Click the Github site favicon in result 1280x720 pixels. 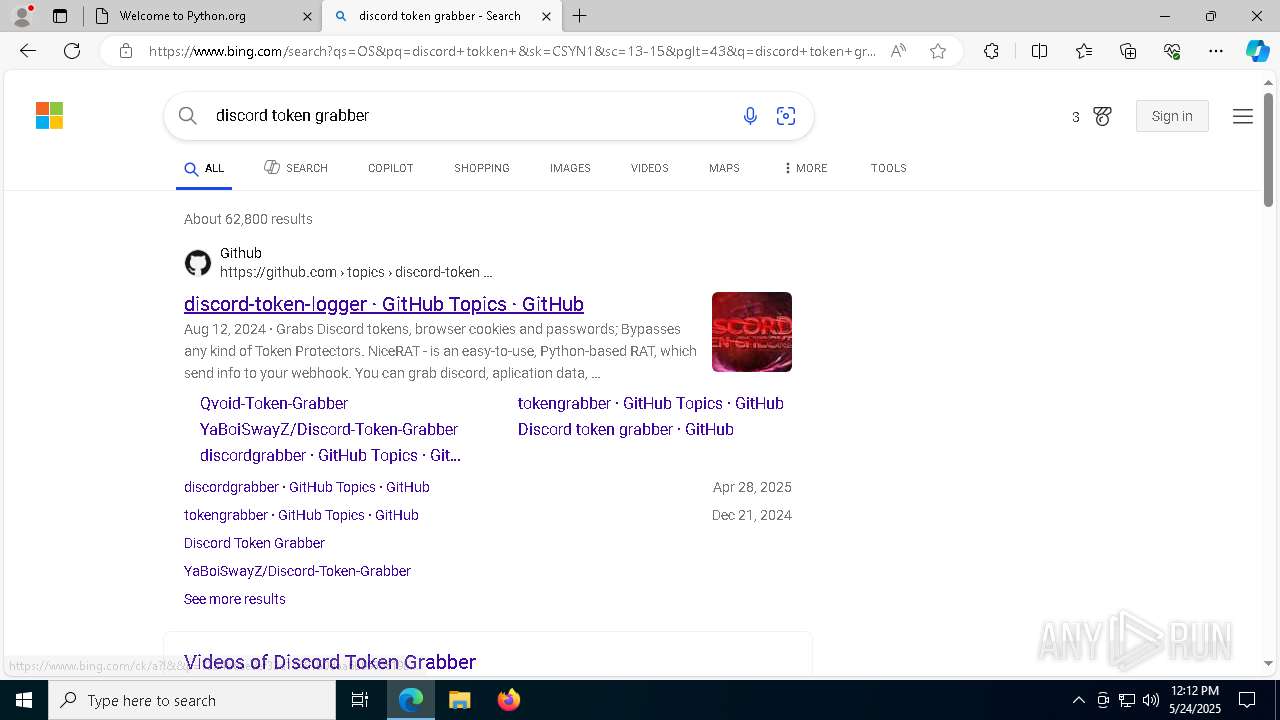(x=198, y=263)
